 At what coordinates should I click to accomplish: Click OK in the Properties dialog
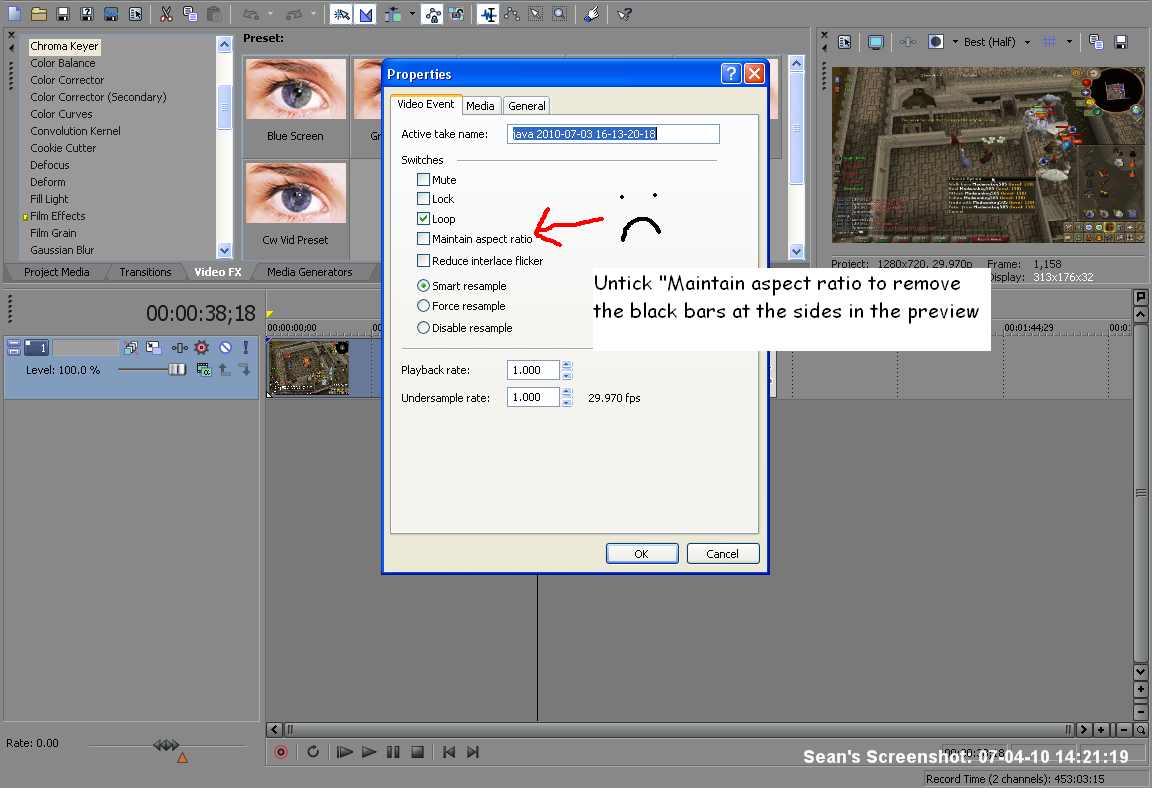[x=642, y=554]
